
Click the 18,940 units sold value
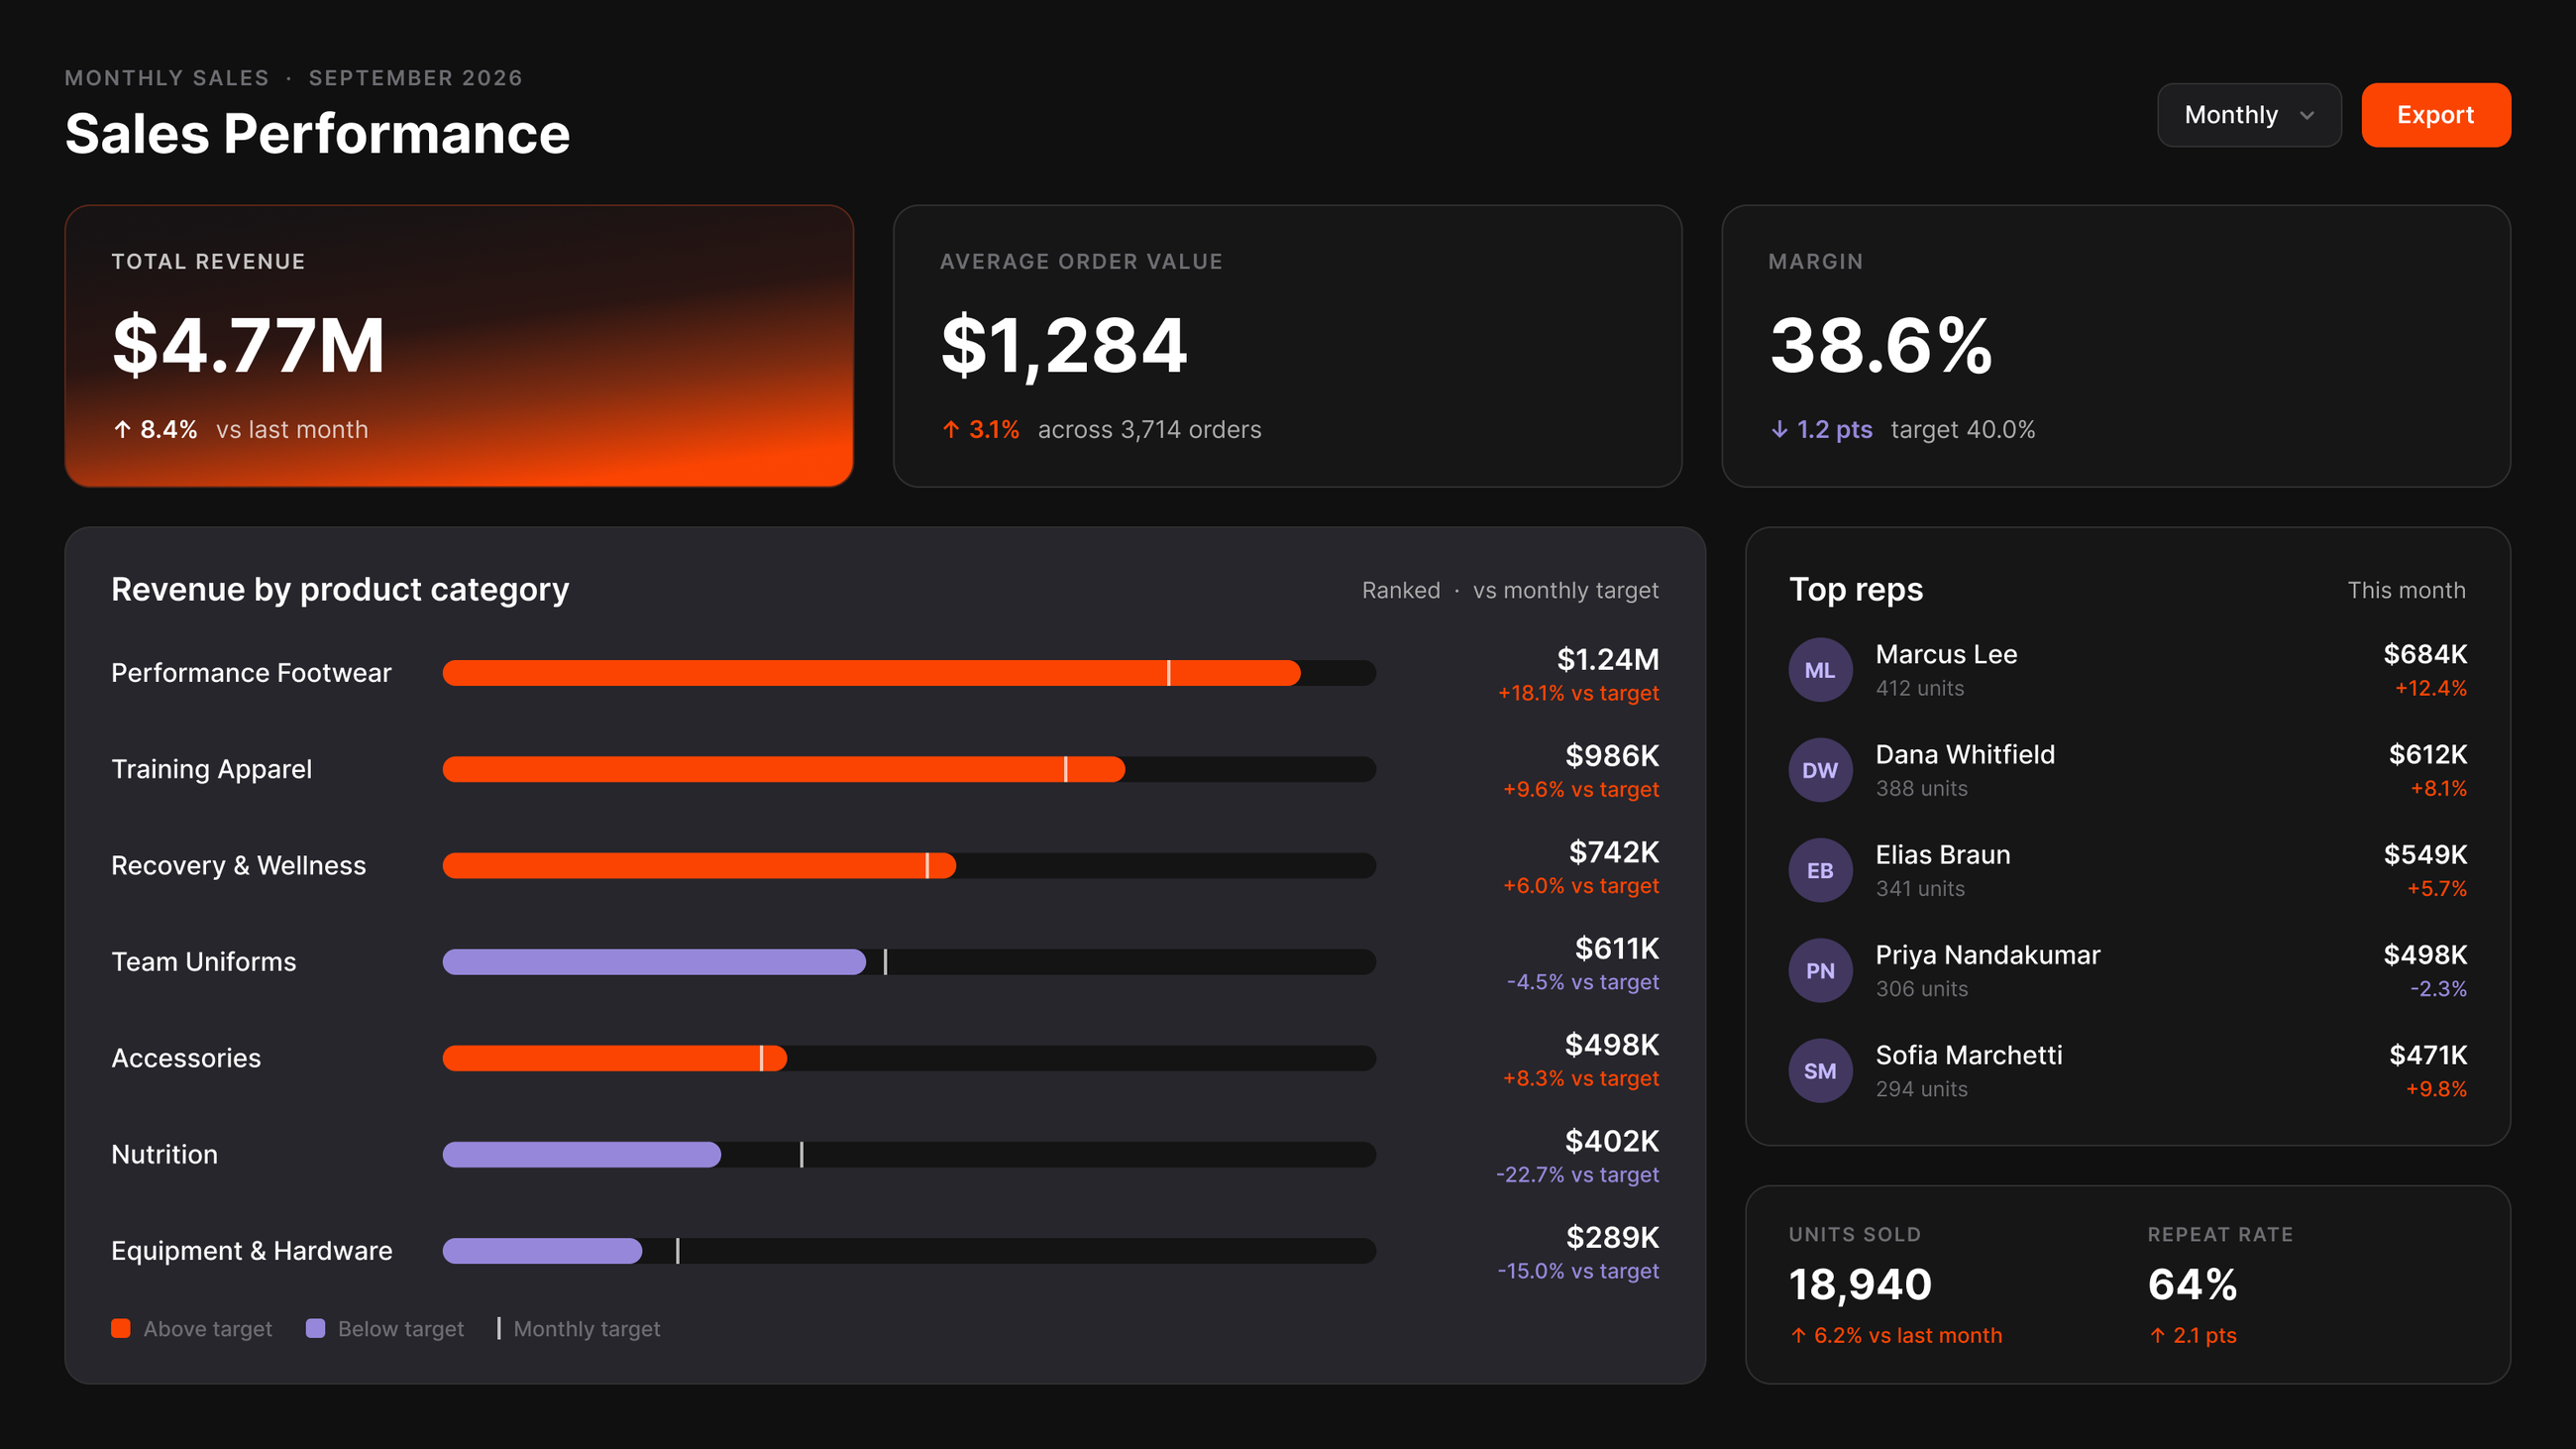(x=1859, y=1284)
